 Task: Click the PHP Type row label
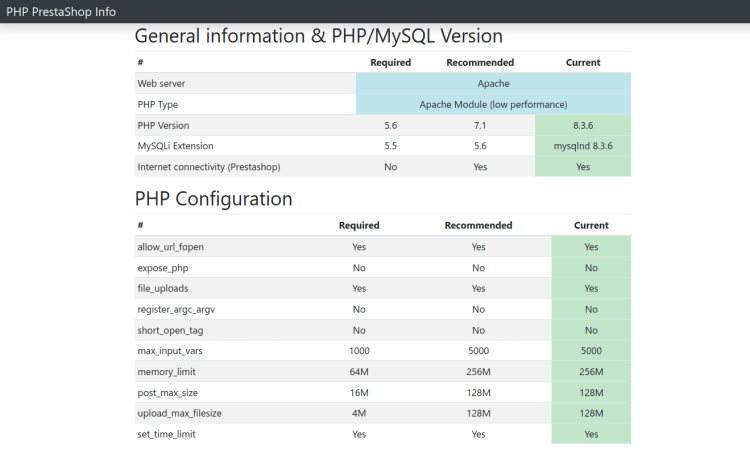[x=157, y=104]
